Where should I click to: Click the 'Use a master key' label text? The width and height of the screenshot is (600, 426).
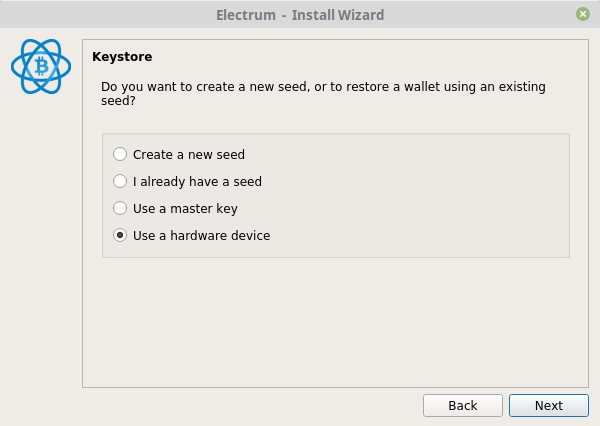coord(185,209)
